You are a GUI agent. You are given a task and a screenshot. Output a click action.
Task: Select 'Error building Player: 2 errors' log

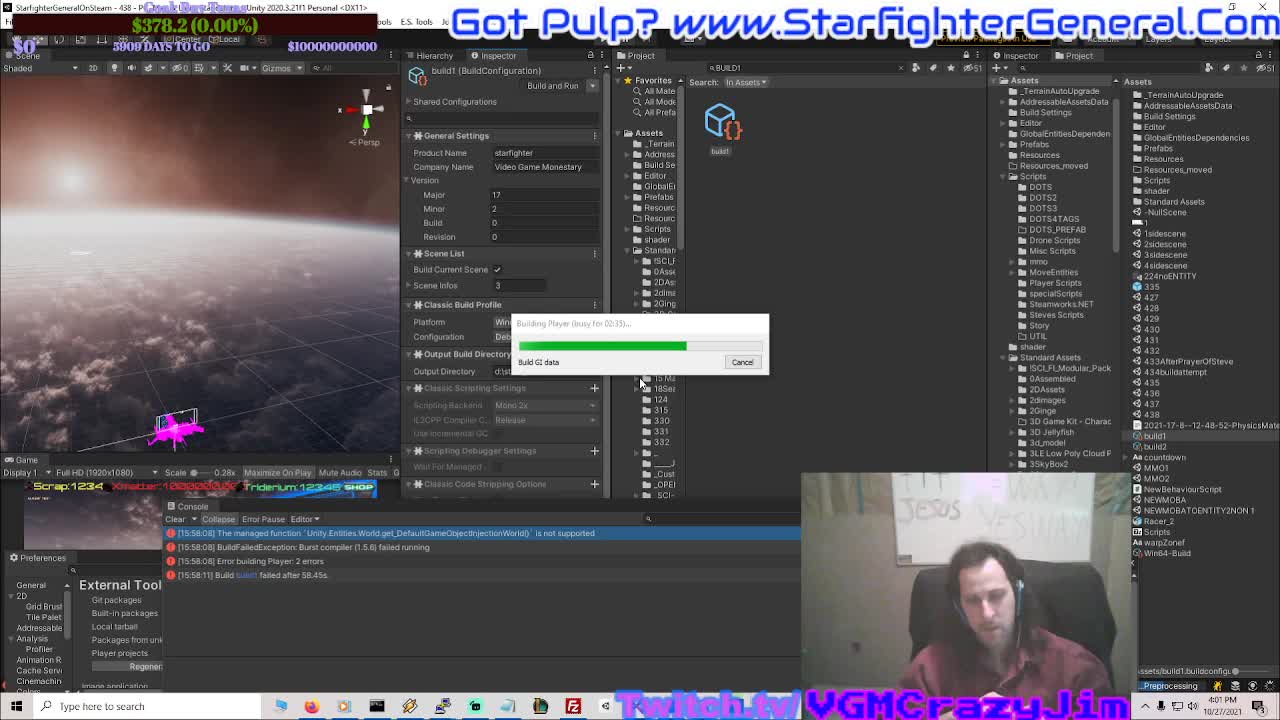coord(482,561)
